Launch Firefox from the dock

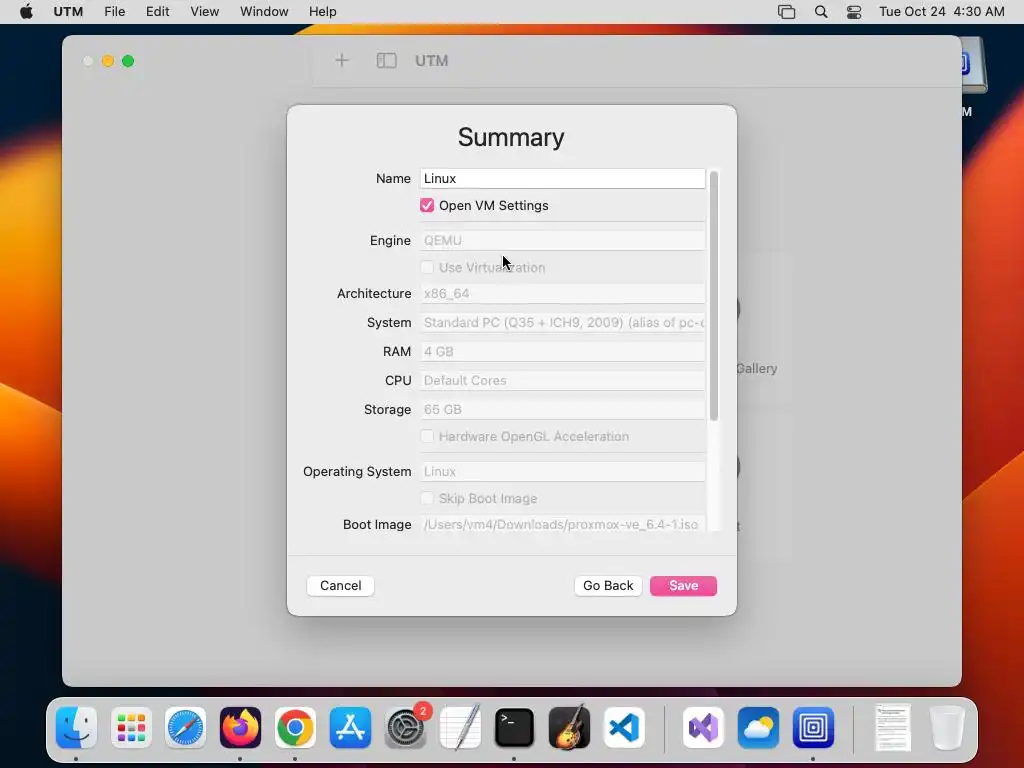240,728
